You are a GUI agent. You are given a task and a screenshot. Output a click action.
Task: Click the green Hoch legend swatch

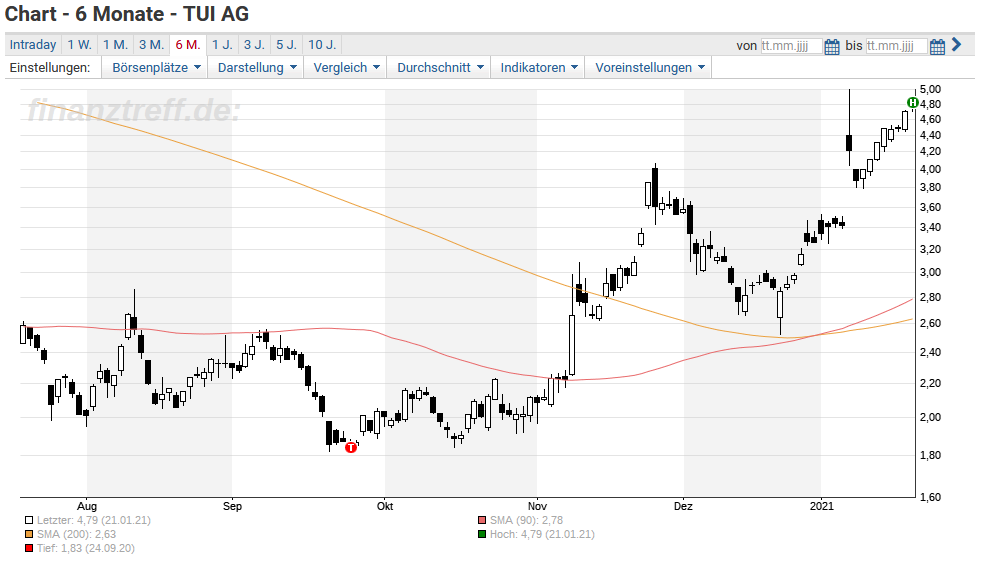pos(482,535)
